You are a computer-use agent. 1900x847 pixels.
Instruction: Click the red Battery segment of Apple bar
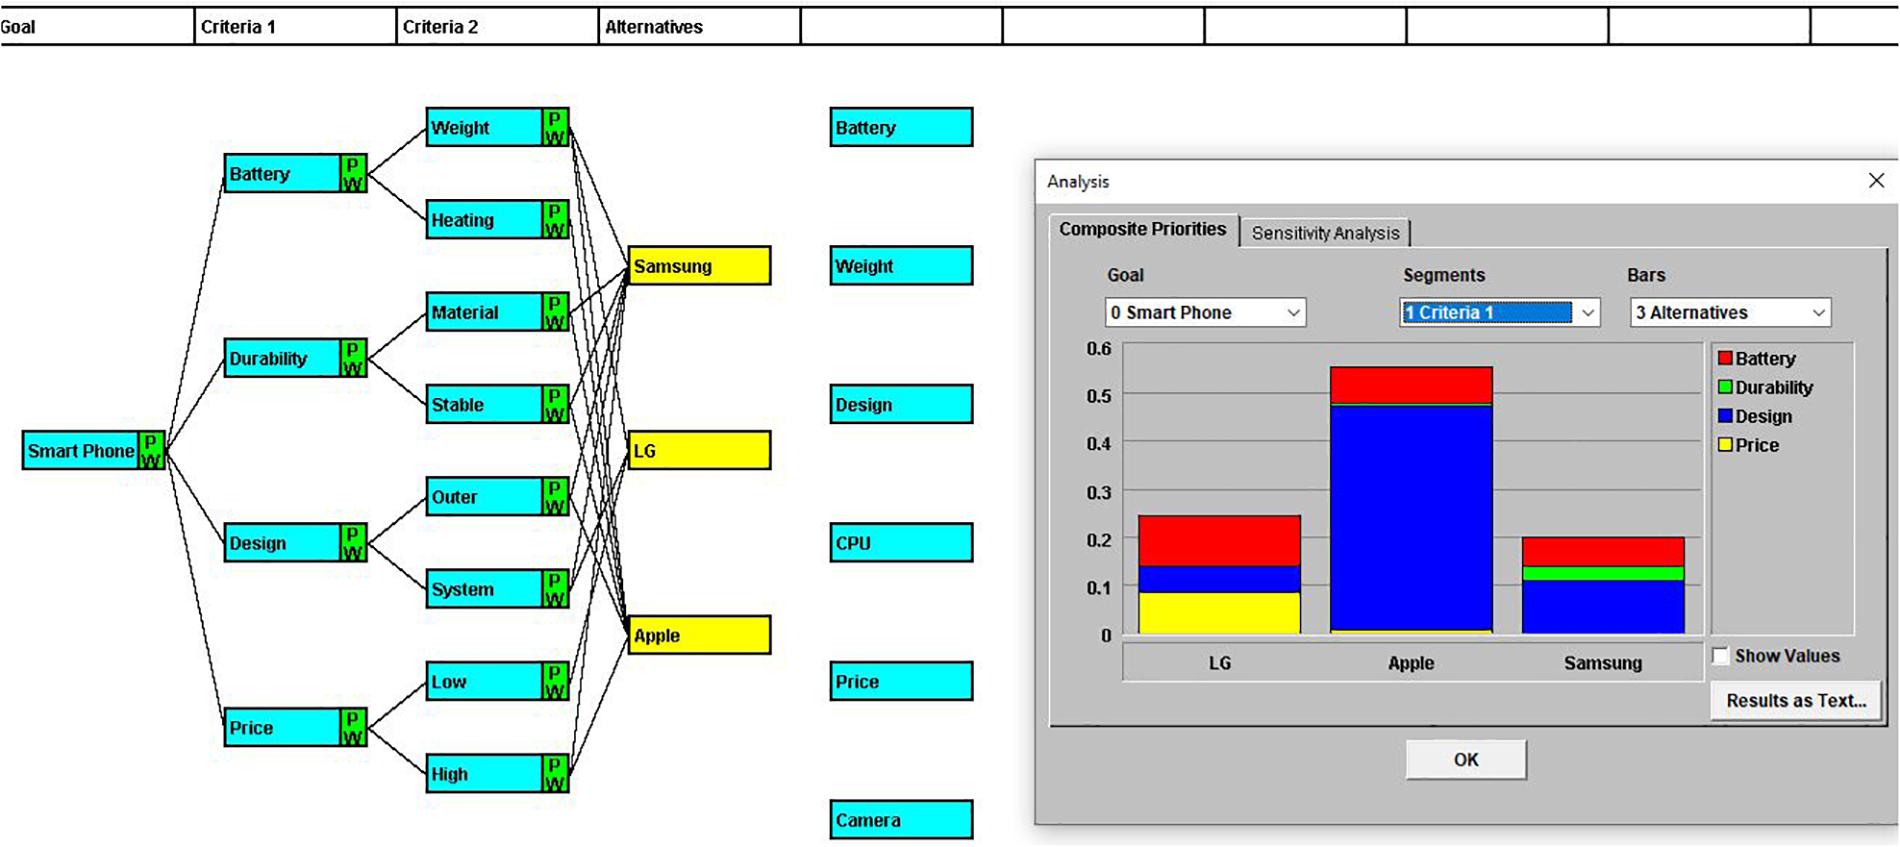1411,385
